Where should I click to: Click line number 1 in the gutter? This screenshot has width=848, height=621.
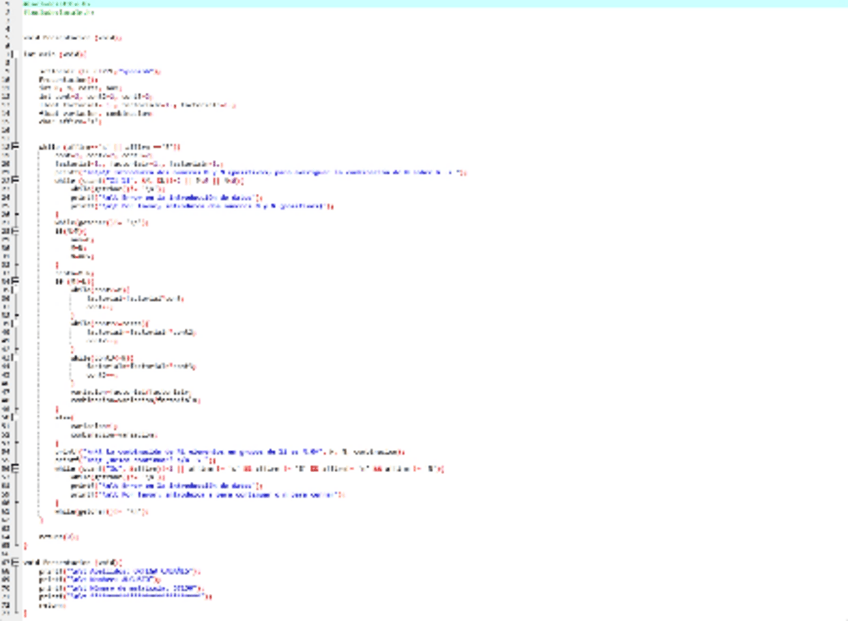pyautogui.click(x=8, y=3)
